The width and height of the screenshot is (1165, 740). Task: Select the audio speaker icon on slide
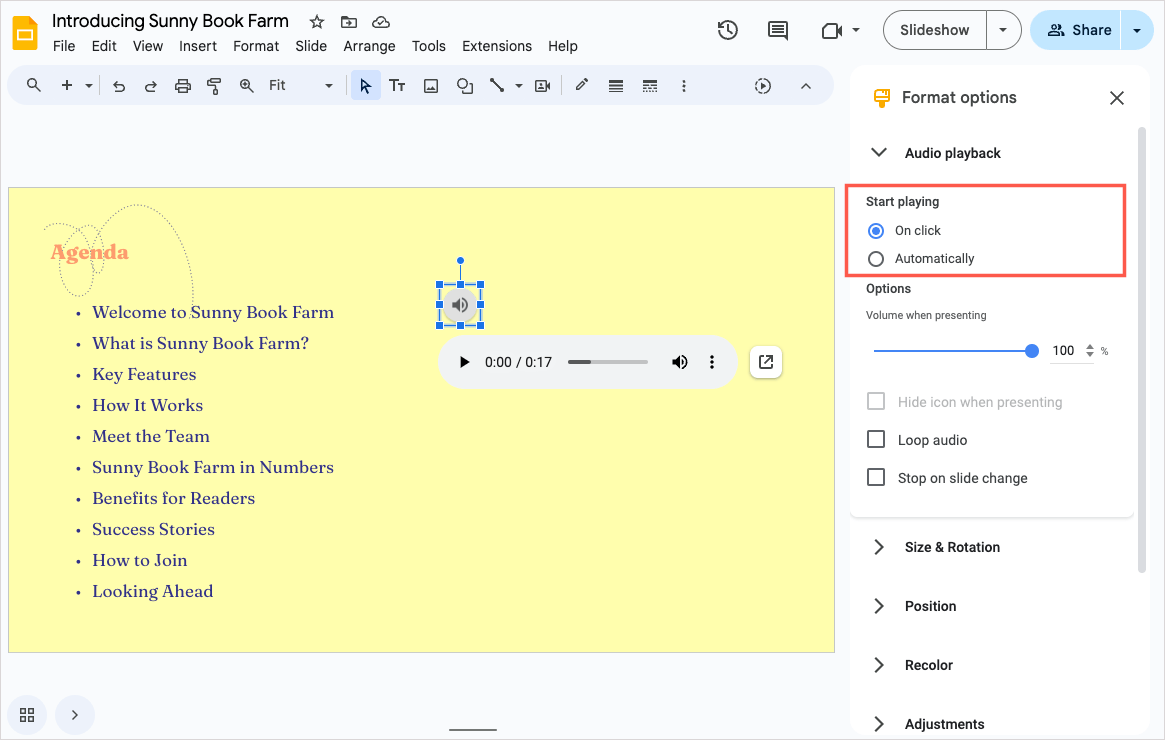point(461,305)
